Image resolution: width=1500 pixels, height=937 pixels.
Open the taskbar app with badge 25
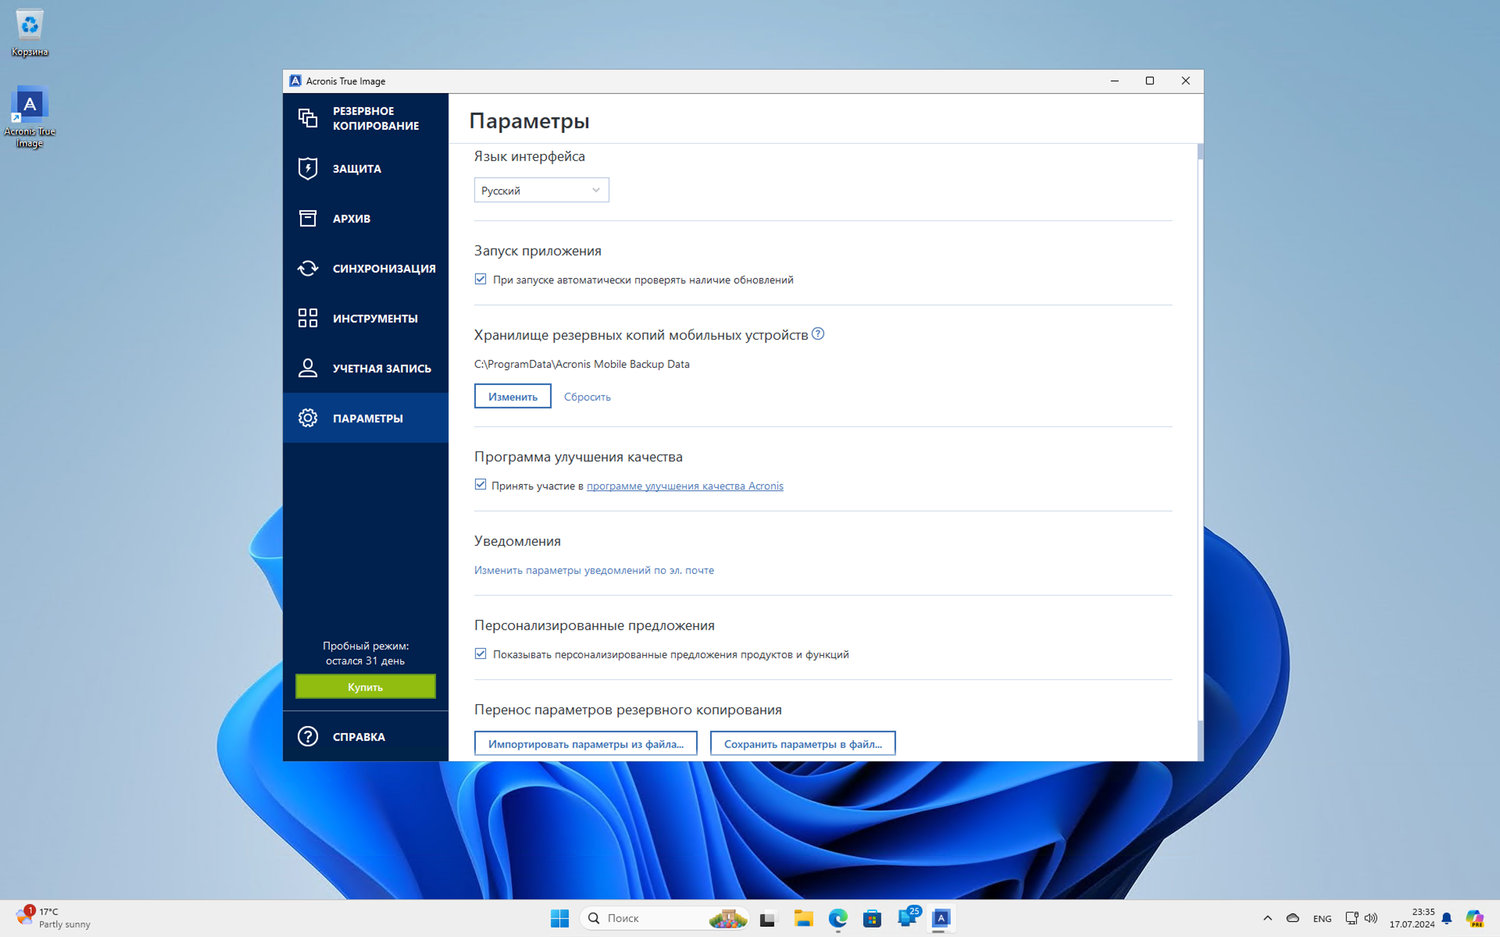click(907, 917)
